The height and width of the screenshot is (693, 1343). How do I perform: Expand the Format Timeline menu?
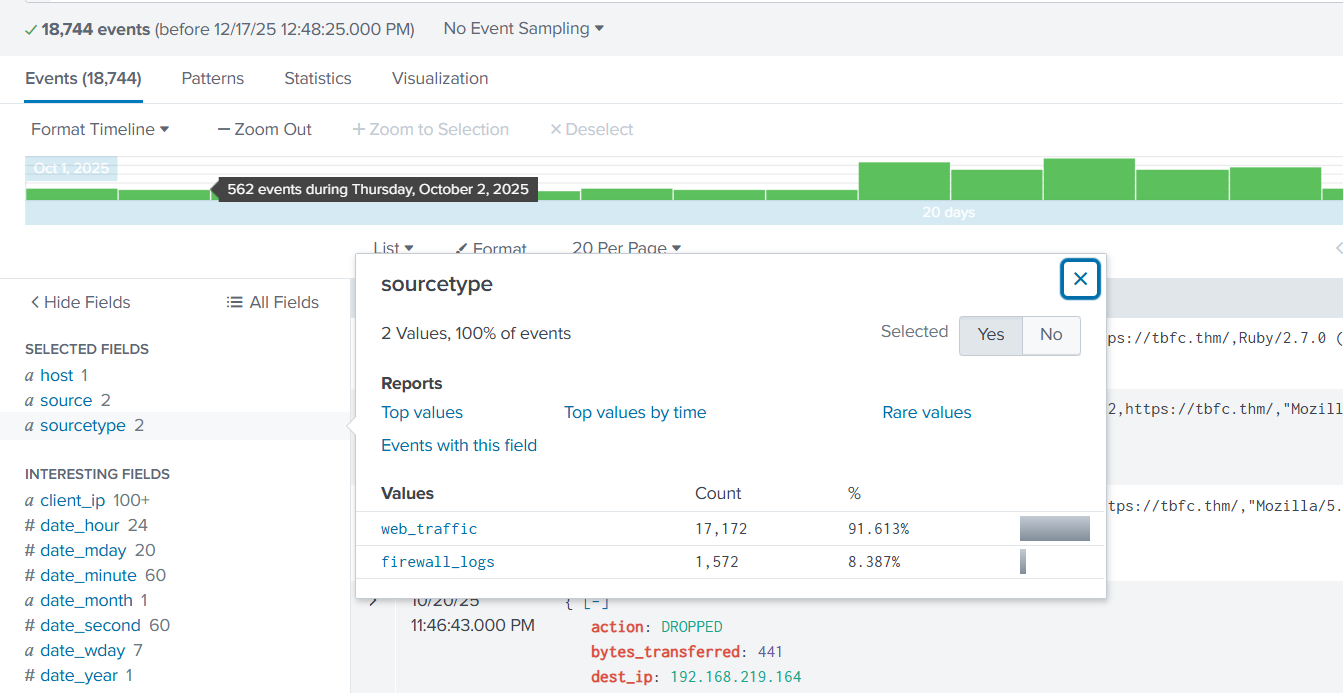[x=100, y=129]
